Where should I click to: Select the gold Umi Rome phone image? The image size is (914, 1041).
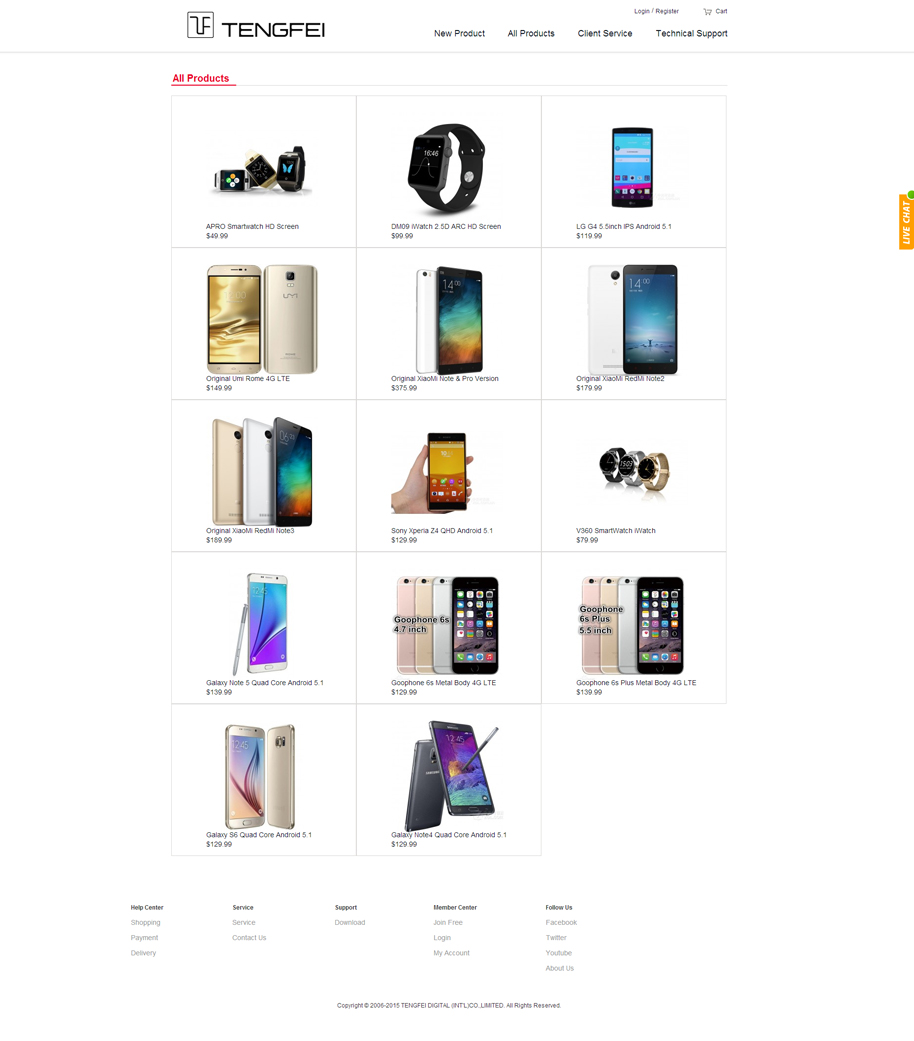[262, 319]
